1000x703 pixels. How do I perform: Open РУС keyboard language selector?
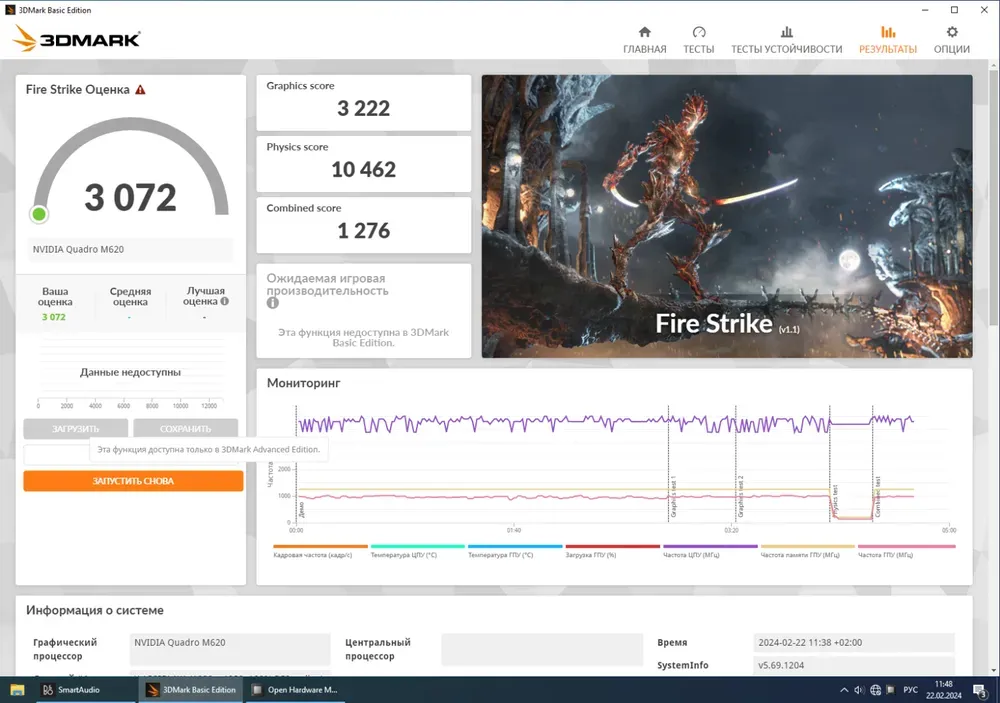[910, 689]
